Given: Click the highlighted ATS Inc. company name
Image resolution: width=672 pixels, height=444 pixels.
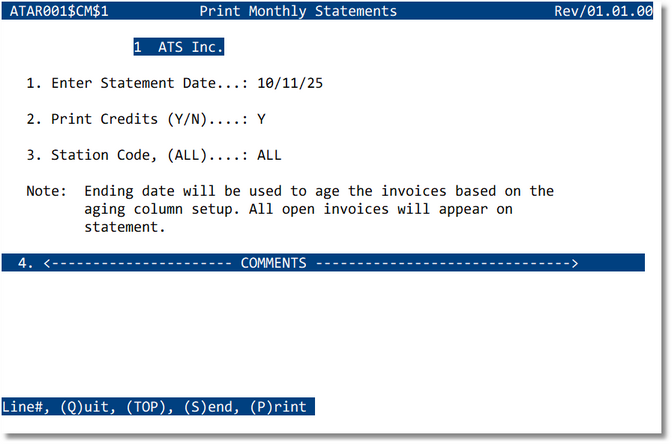Looking at the screenshot, I should (x=191, y=47).
